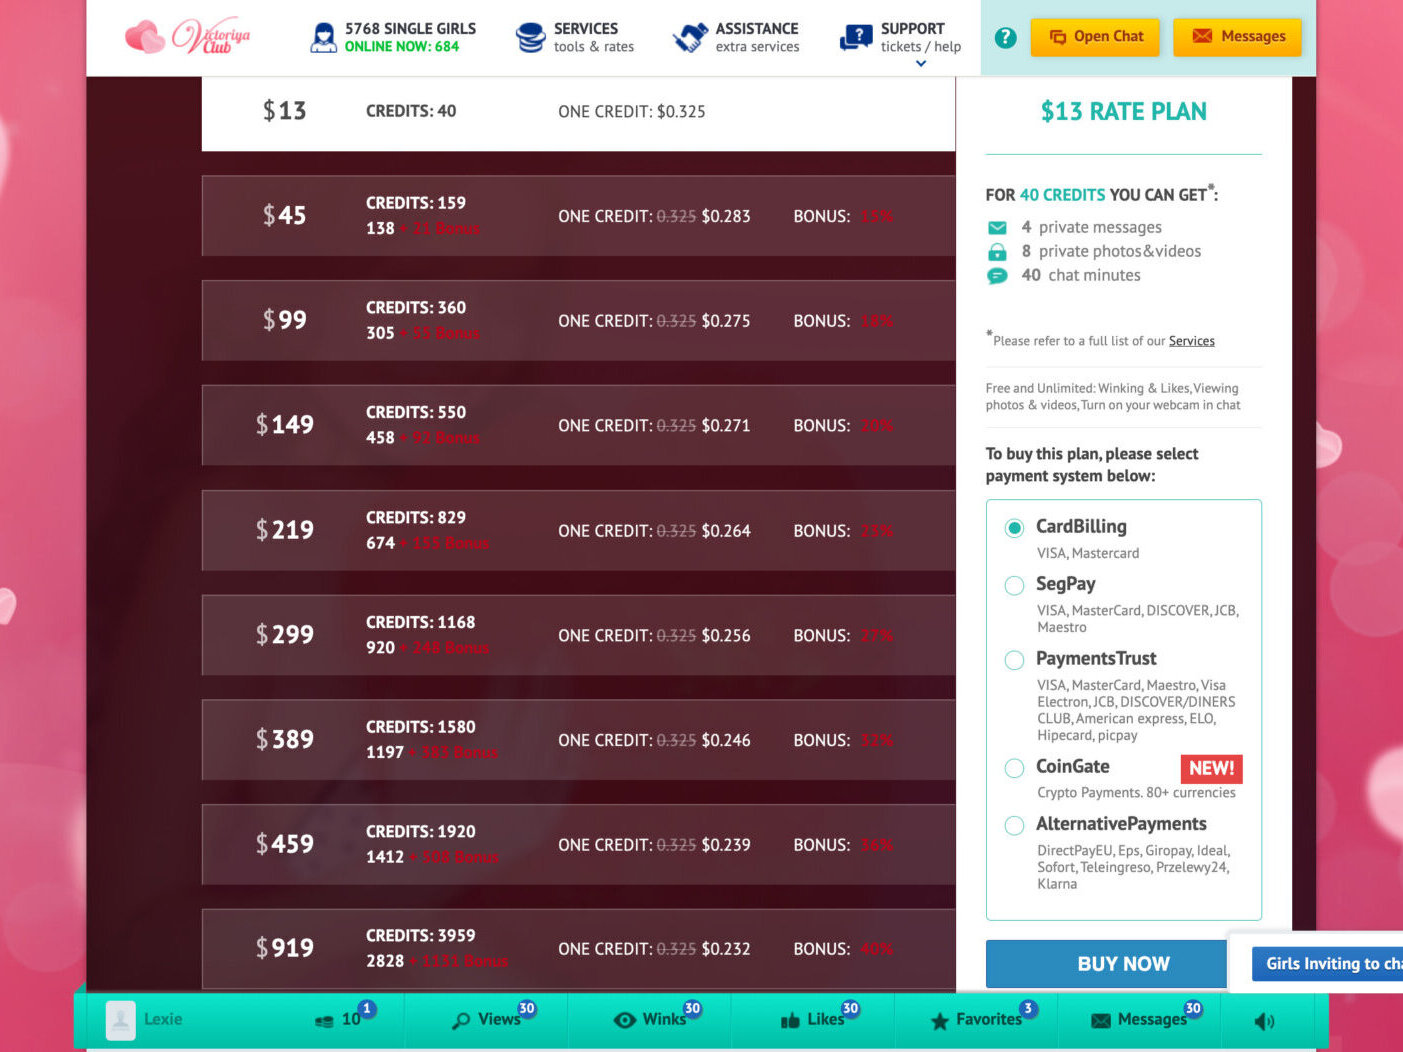Image resolution: width=1403 pixels, height=1052 pixels.
Task: Click the Support tickets chat icon
Action: 856,38
